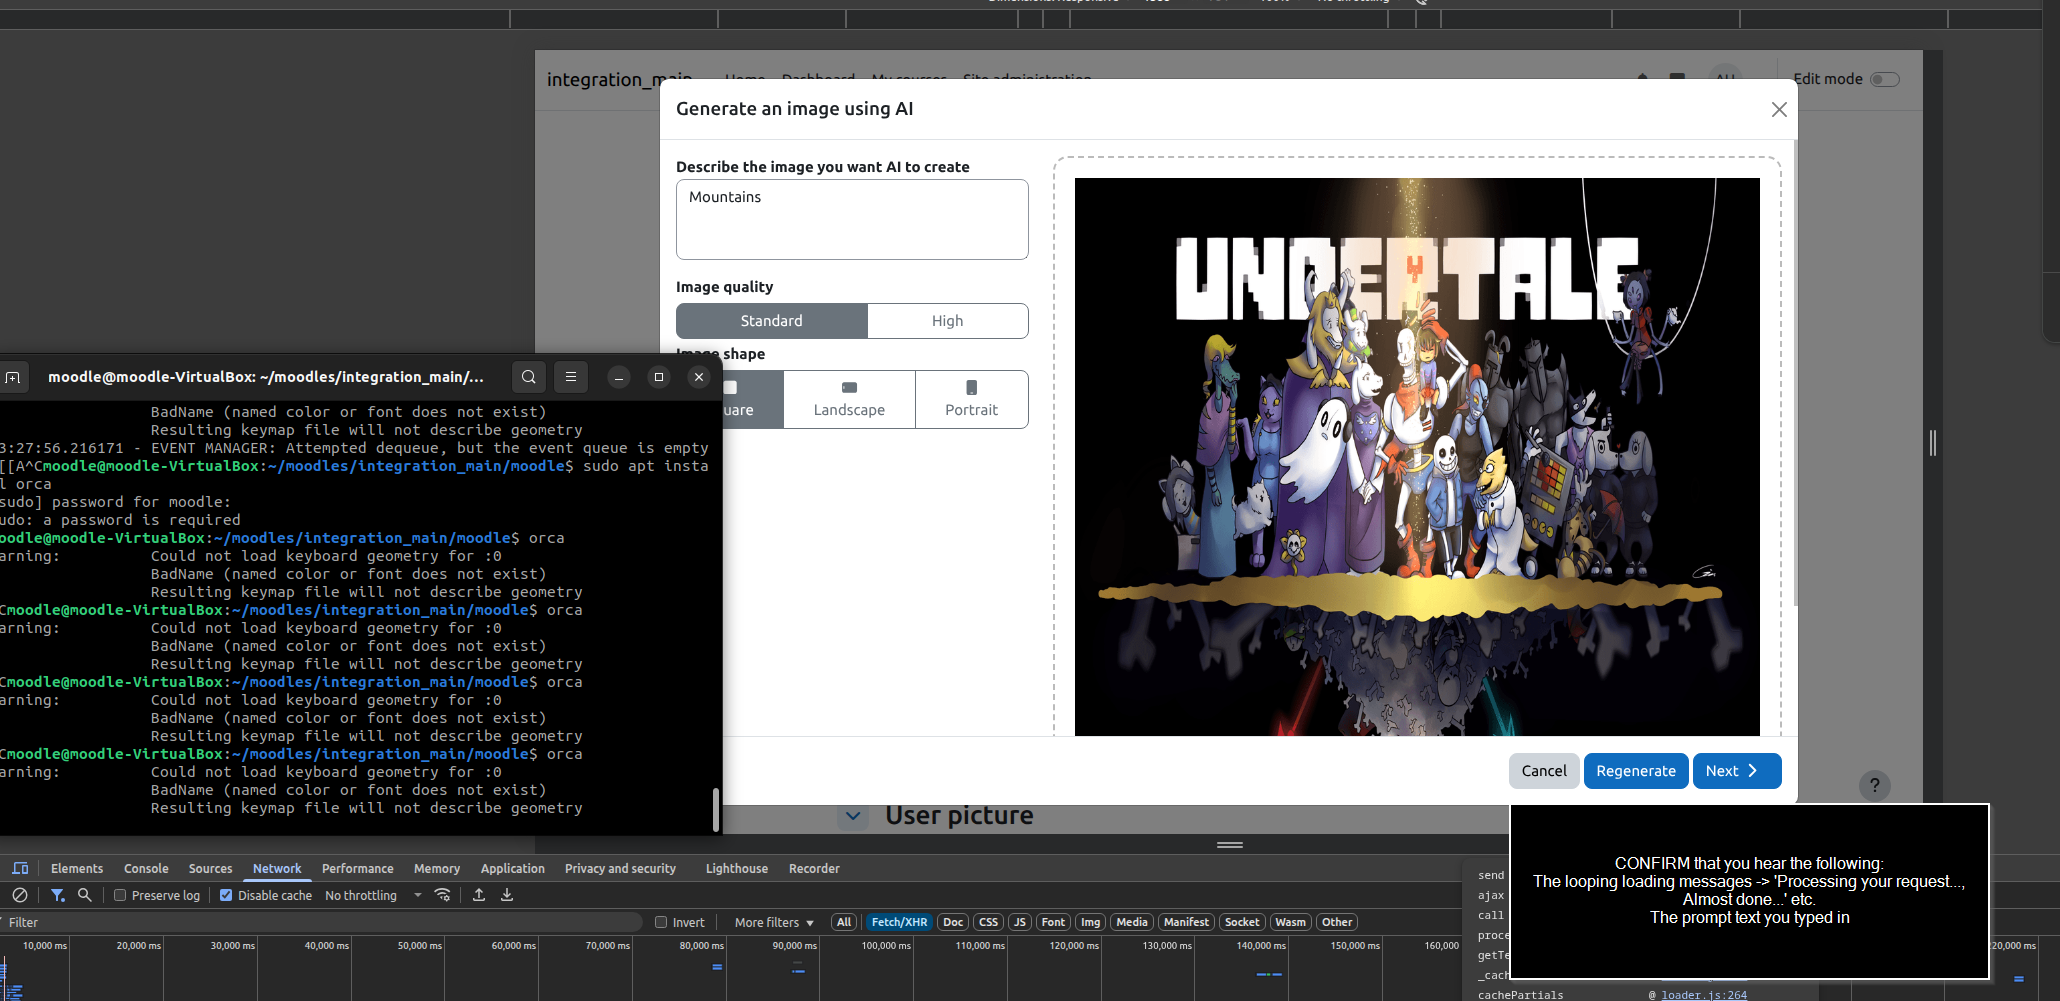Filter requests by Fetch/XHR
This screenshot has width=2060, height=1001.
point(899,922)
